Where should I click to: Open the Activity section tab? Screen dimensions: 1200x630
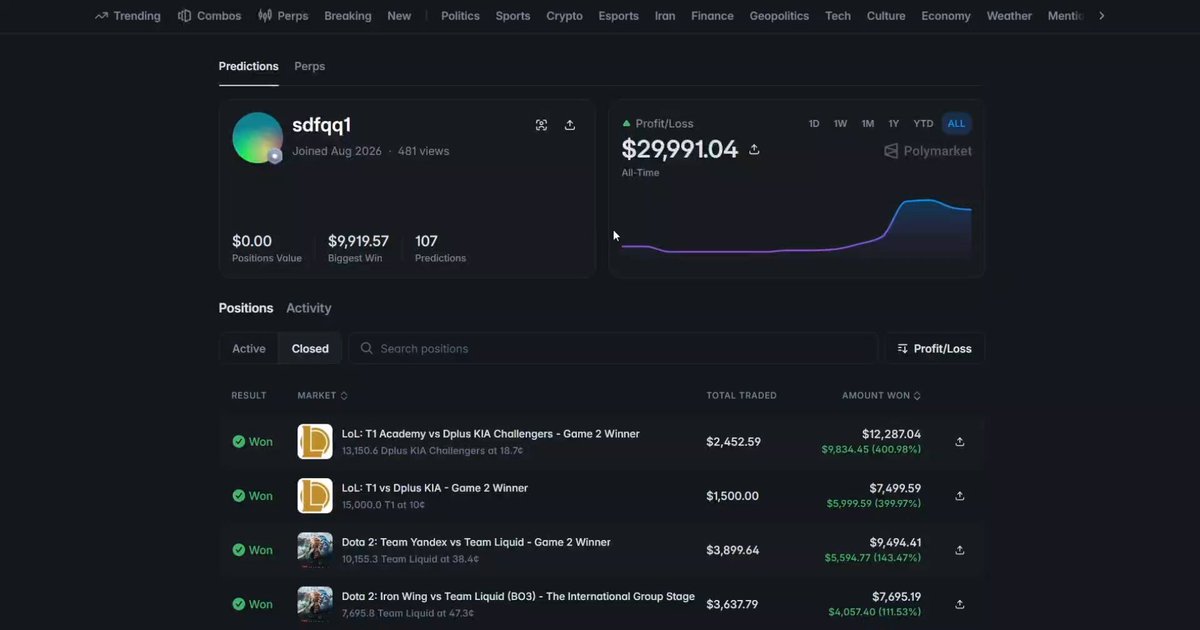point(309,308)
